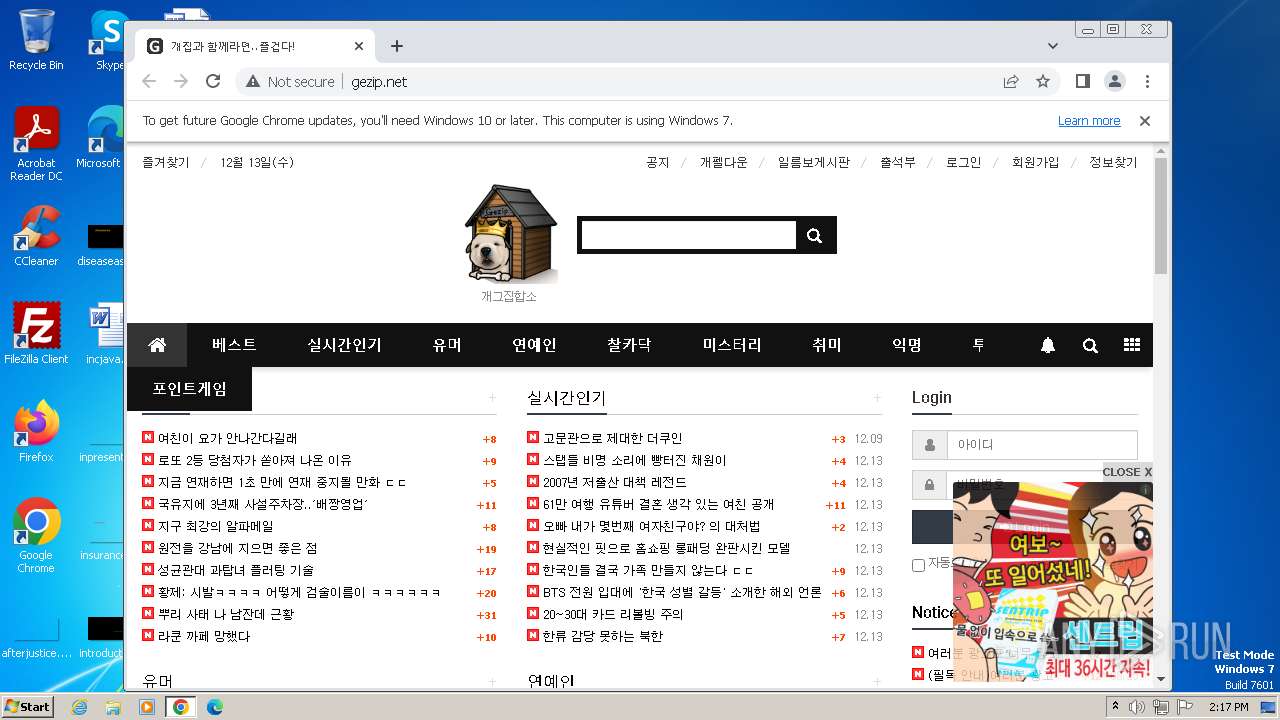This screenshot has width=1280, height=720.
Task: Show hidden tray icons with the arrow
Action: coord(1116,706)
